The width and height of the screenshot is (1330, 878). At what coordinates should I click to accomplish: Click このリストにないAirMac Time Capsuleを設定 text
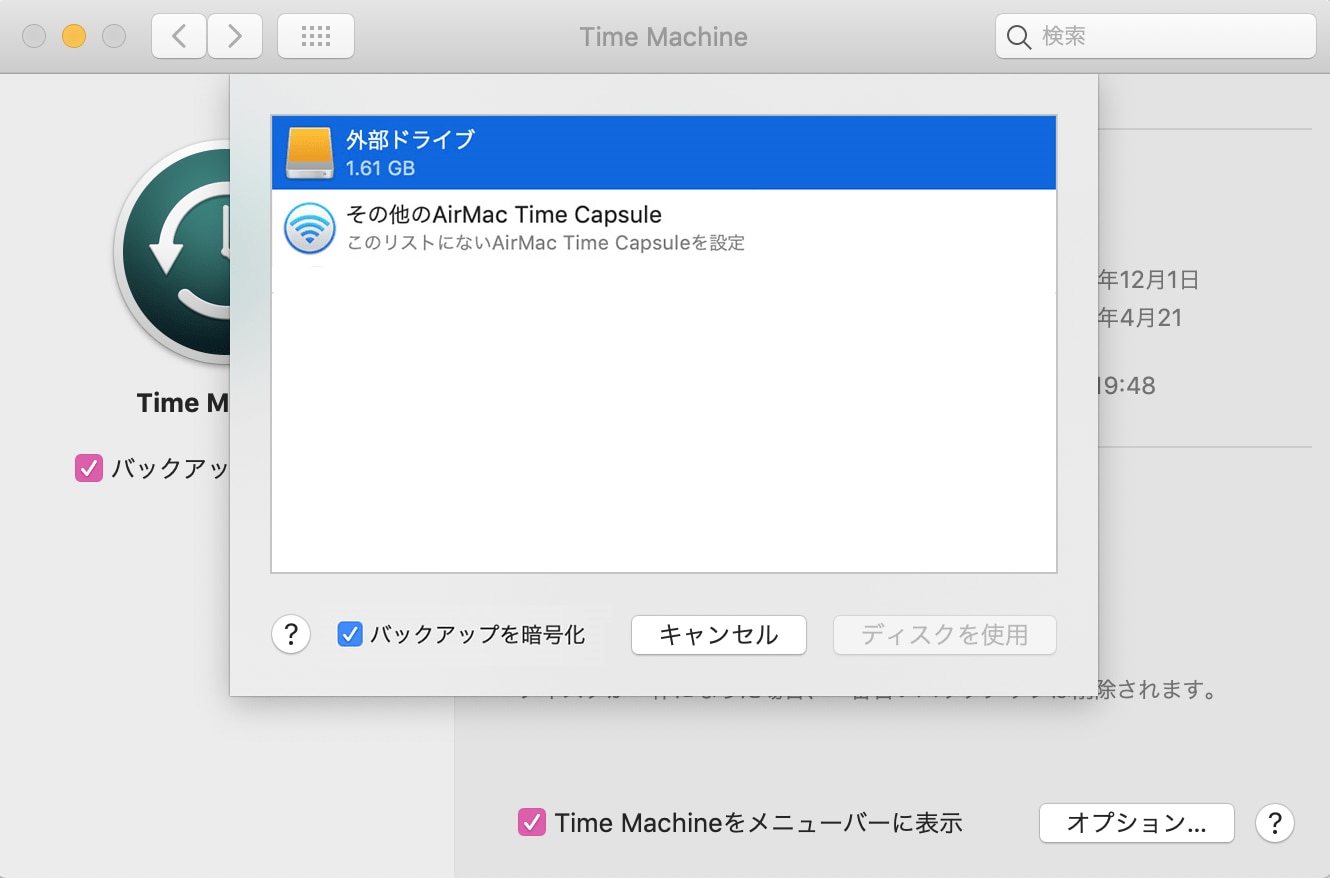pos(545,243)
